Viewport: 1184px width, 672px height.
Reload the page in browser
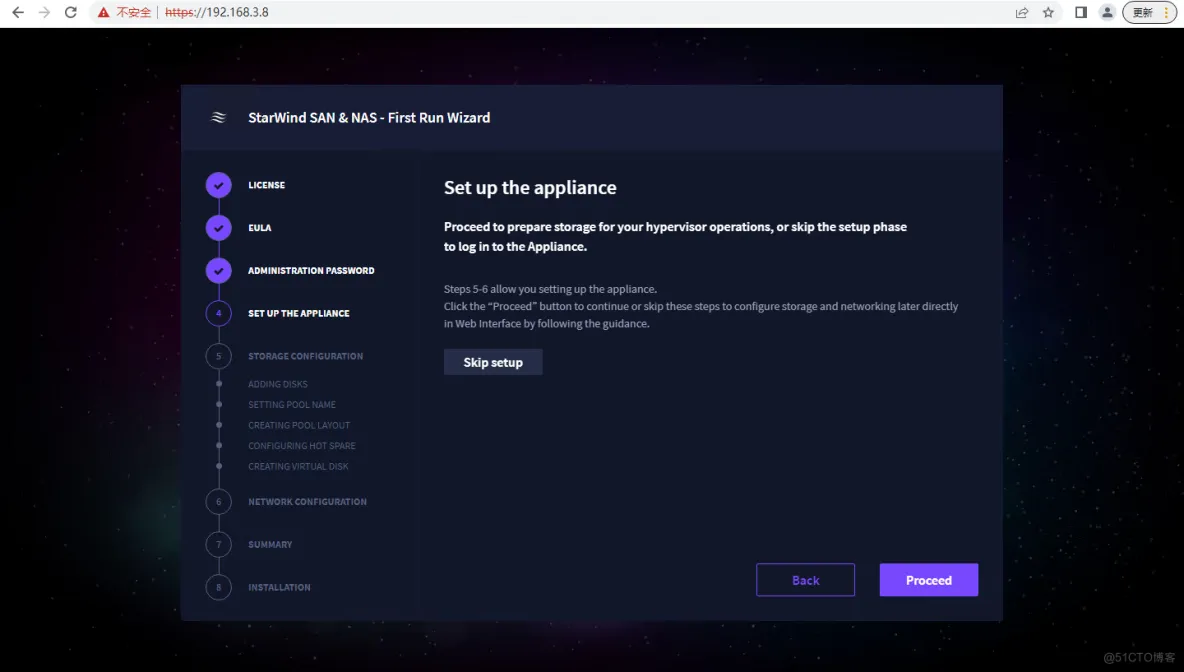[x=70, y=13]
